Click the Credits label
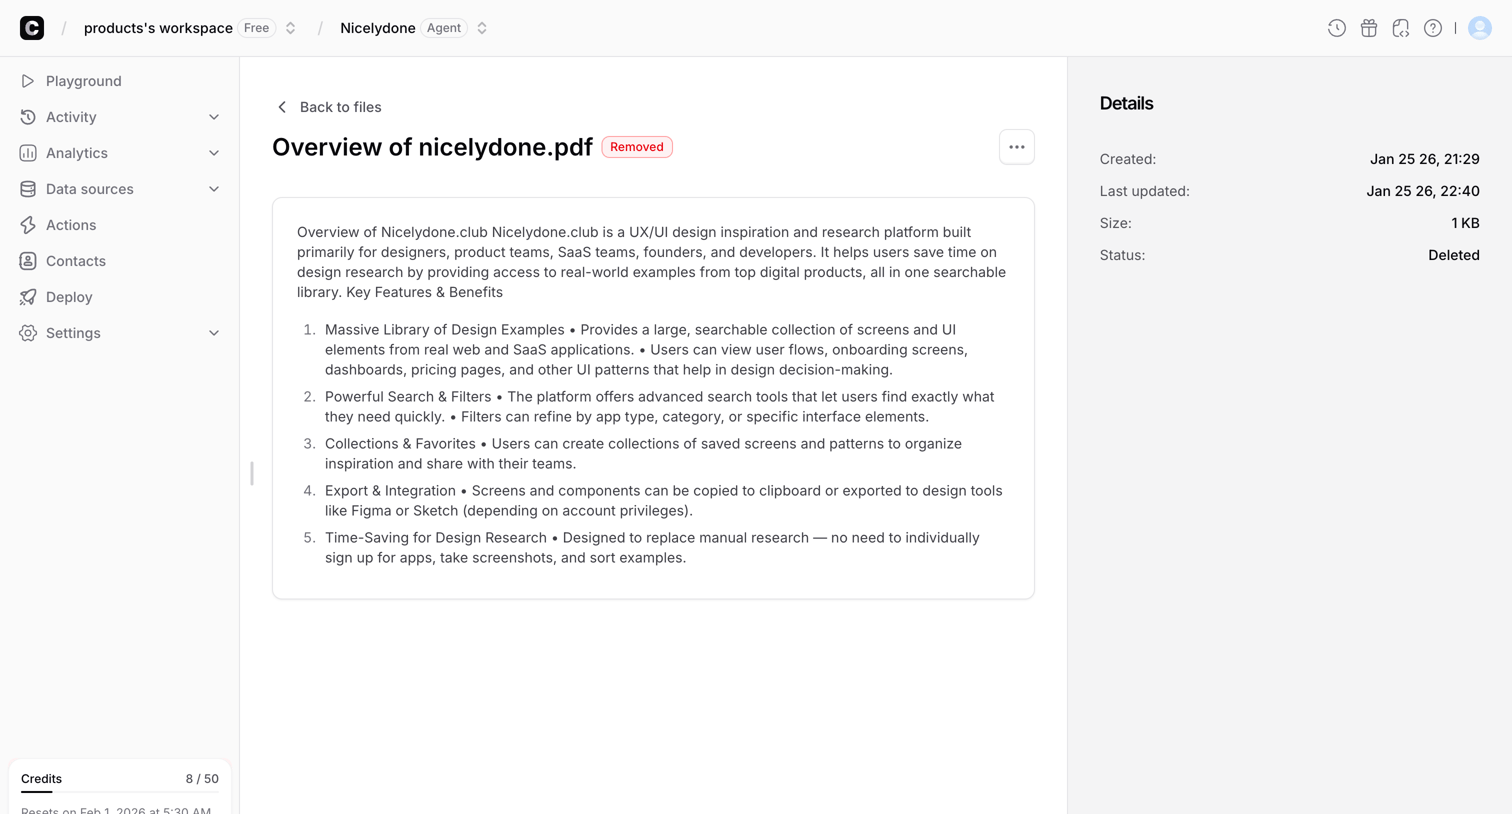This screenshot has width=1512, height=814. pyautogui.click(x=41, y=779)
